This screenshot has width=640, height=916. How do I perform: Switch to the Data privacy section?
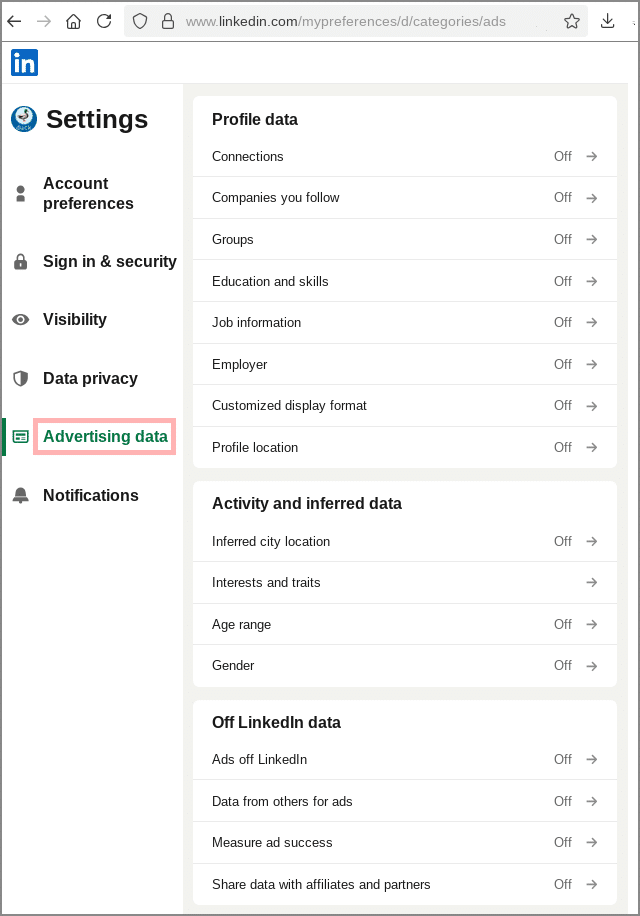tap(90, 378)
